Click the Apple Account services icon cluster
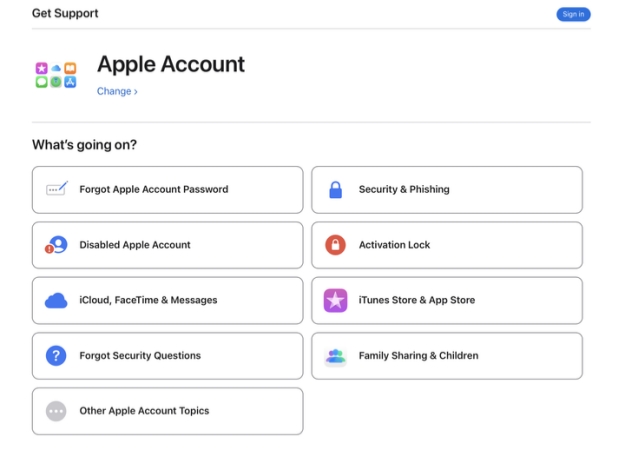 [x=56, y=75]
